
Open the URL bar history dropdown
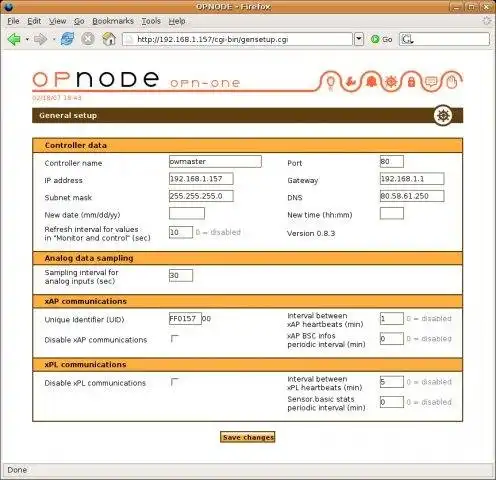[x=359, y=39]
